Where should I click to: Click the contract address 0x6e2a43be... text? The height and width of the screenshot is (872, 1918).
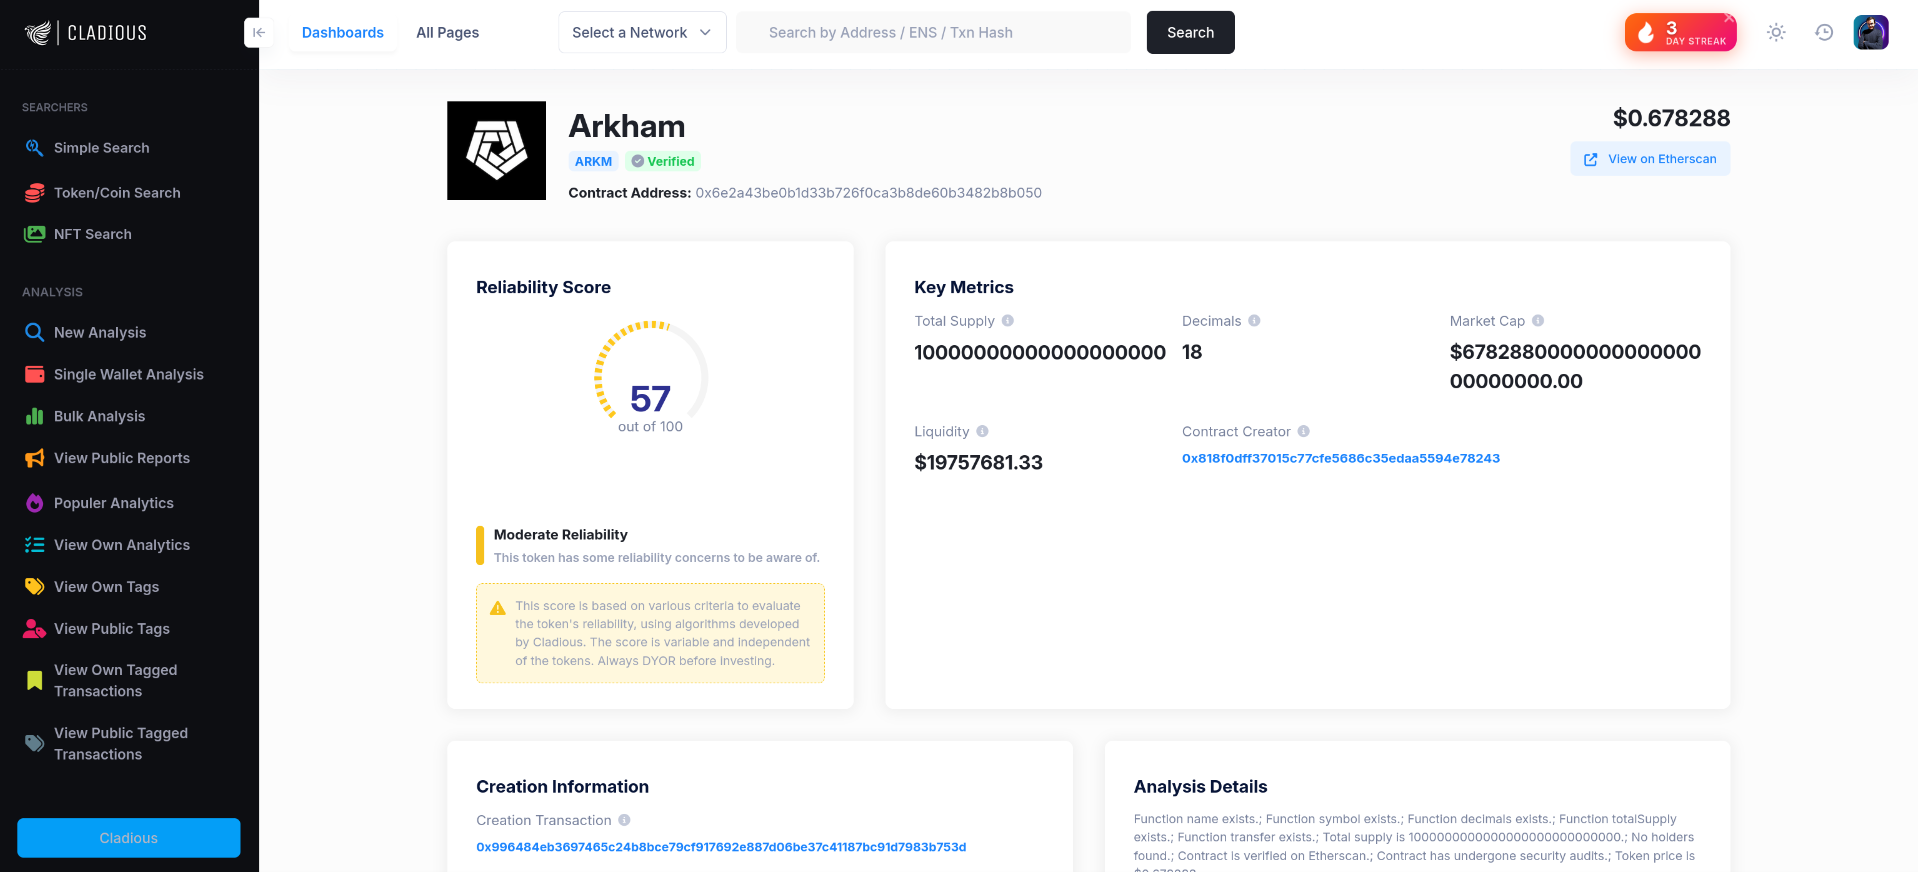(868, 193)
